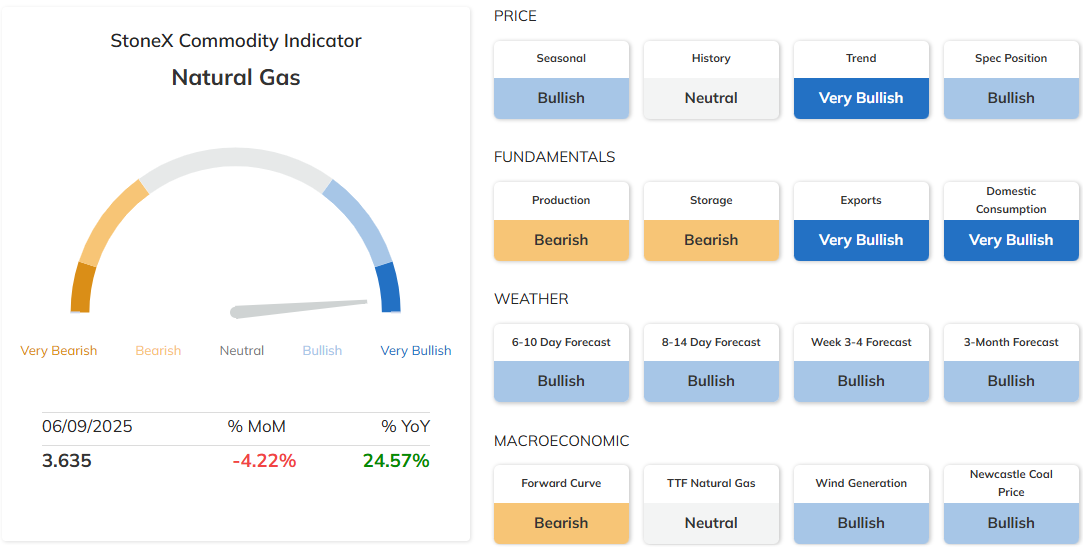Open the Forward Curve Bearish card
Viewport: 1083px width, 547px height.
pyautogui.click(x=561, y=504)
